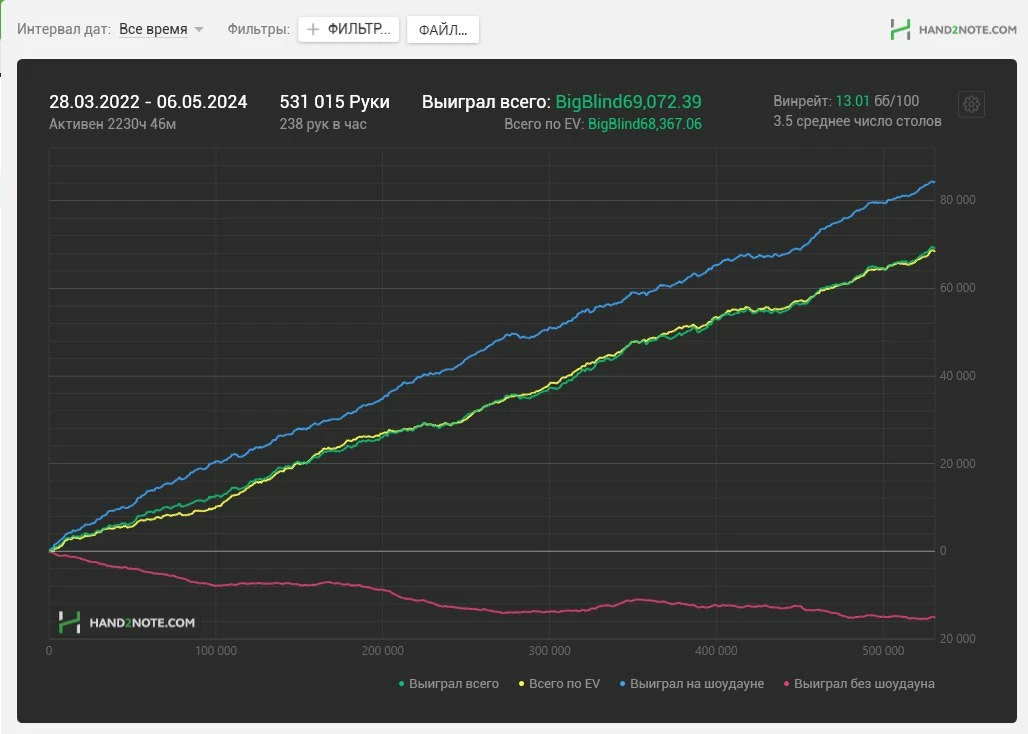Toggle the Выиграл на шоудауне legend label
This screenshot has width=1028, height=734.
click(697, 684)
